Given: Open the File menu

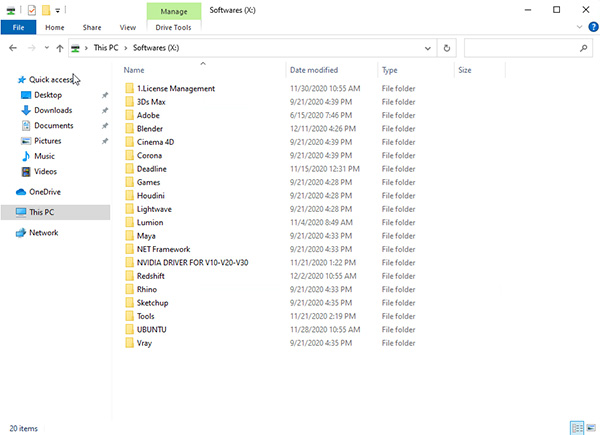Looking at the screenshot, I should 18,28.
